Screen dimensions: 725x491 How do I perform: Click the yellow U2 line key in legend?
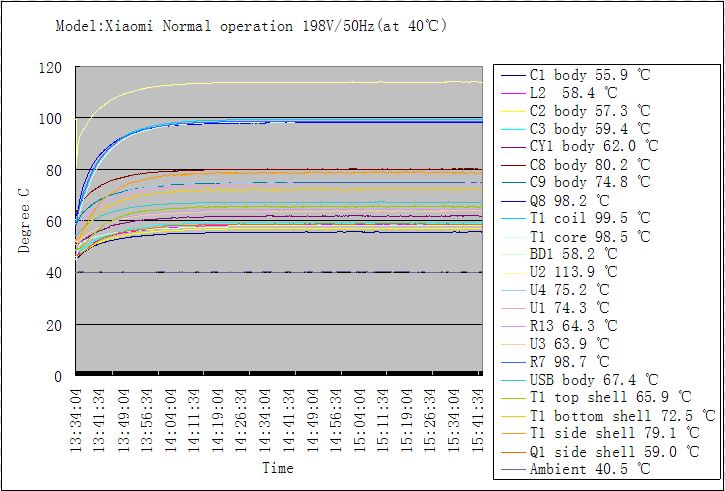click(x=513, y=273)
